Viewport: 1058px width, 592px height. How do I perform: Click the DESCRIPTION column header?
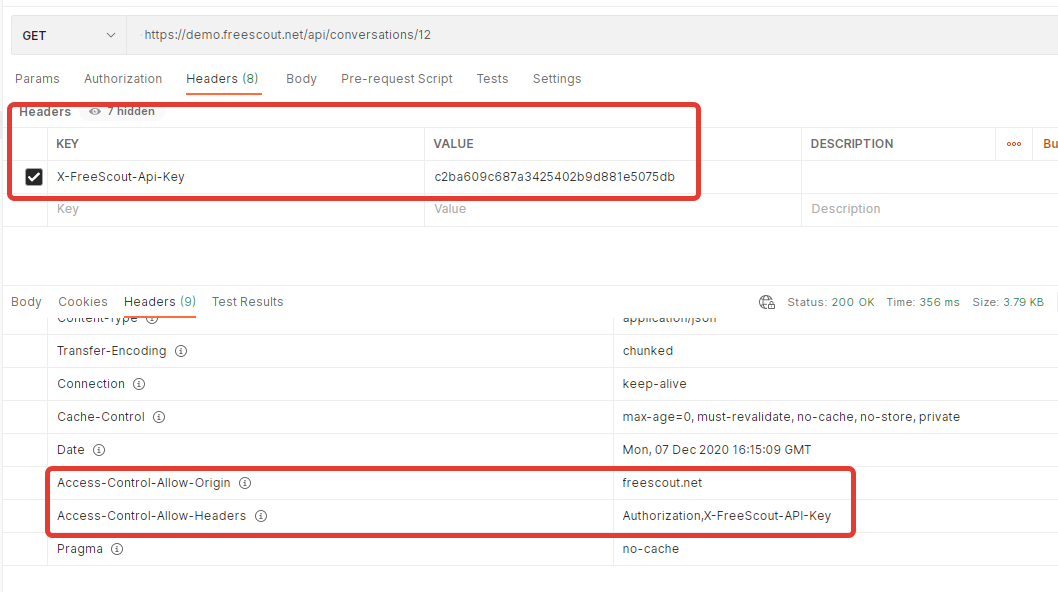pos(852,144)
